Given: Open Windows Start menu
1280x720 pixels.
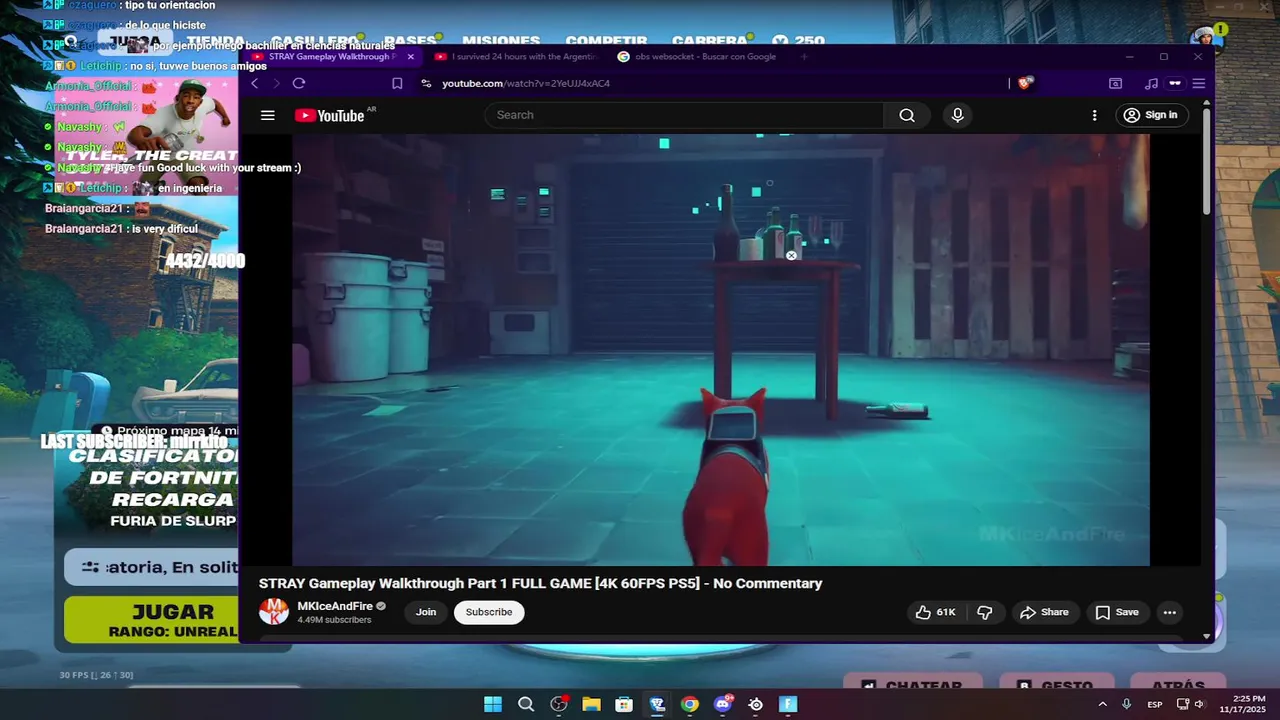Looking at the screenshot, I should coord(493,704).
